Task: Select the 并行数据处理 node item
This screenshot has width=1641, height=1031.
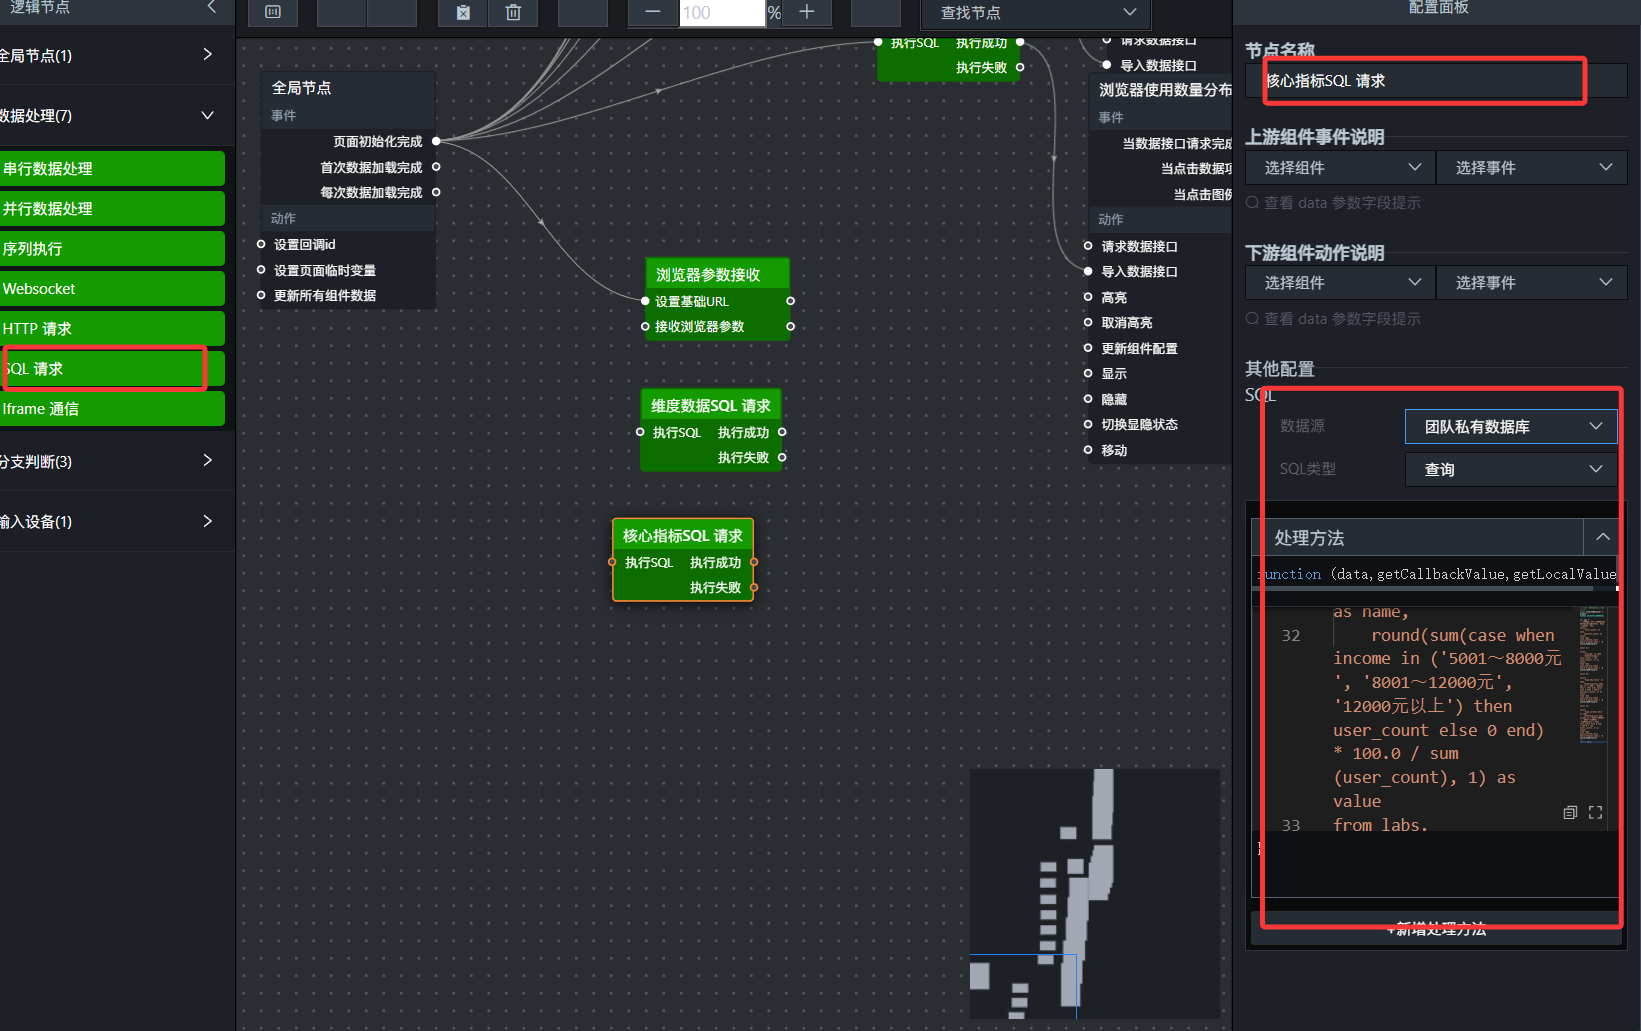Action: point(112,208)
